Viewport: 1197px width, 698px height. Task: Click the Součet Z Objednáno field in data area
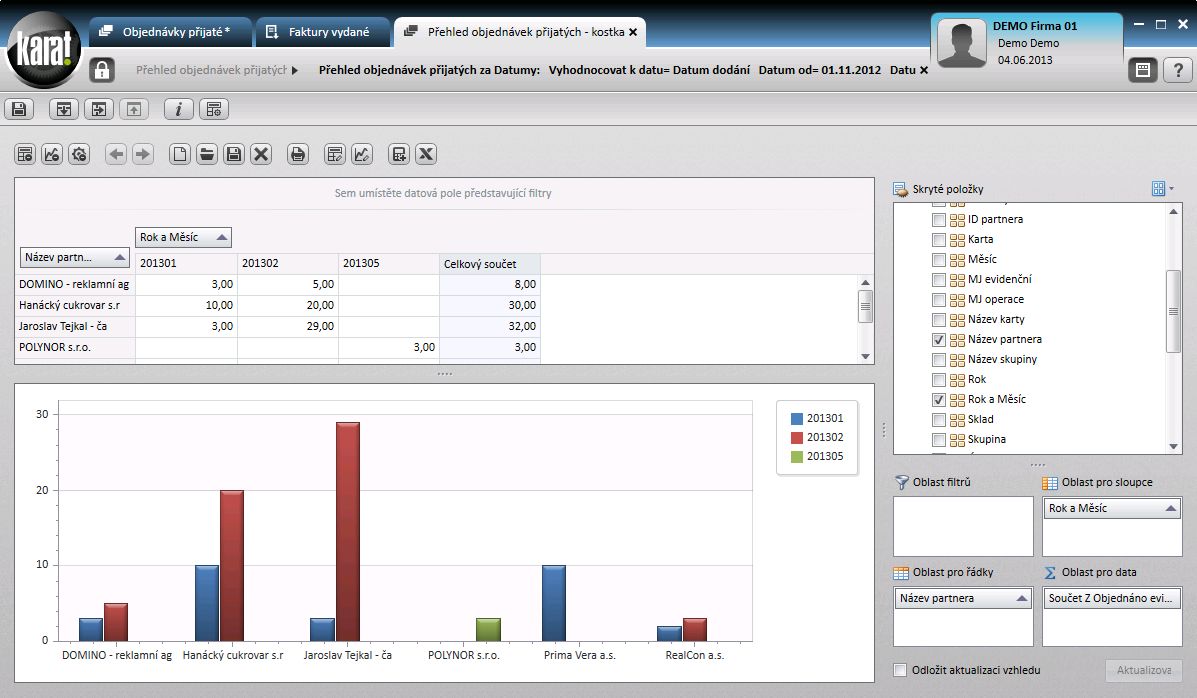point(1112,598)
